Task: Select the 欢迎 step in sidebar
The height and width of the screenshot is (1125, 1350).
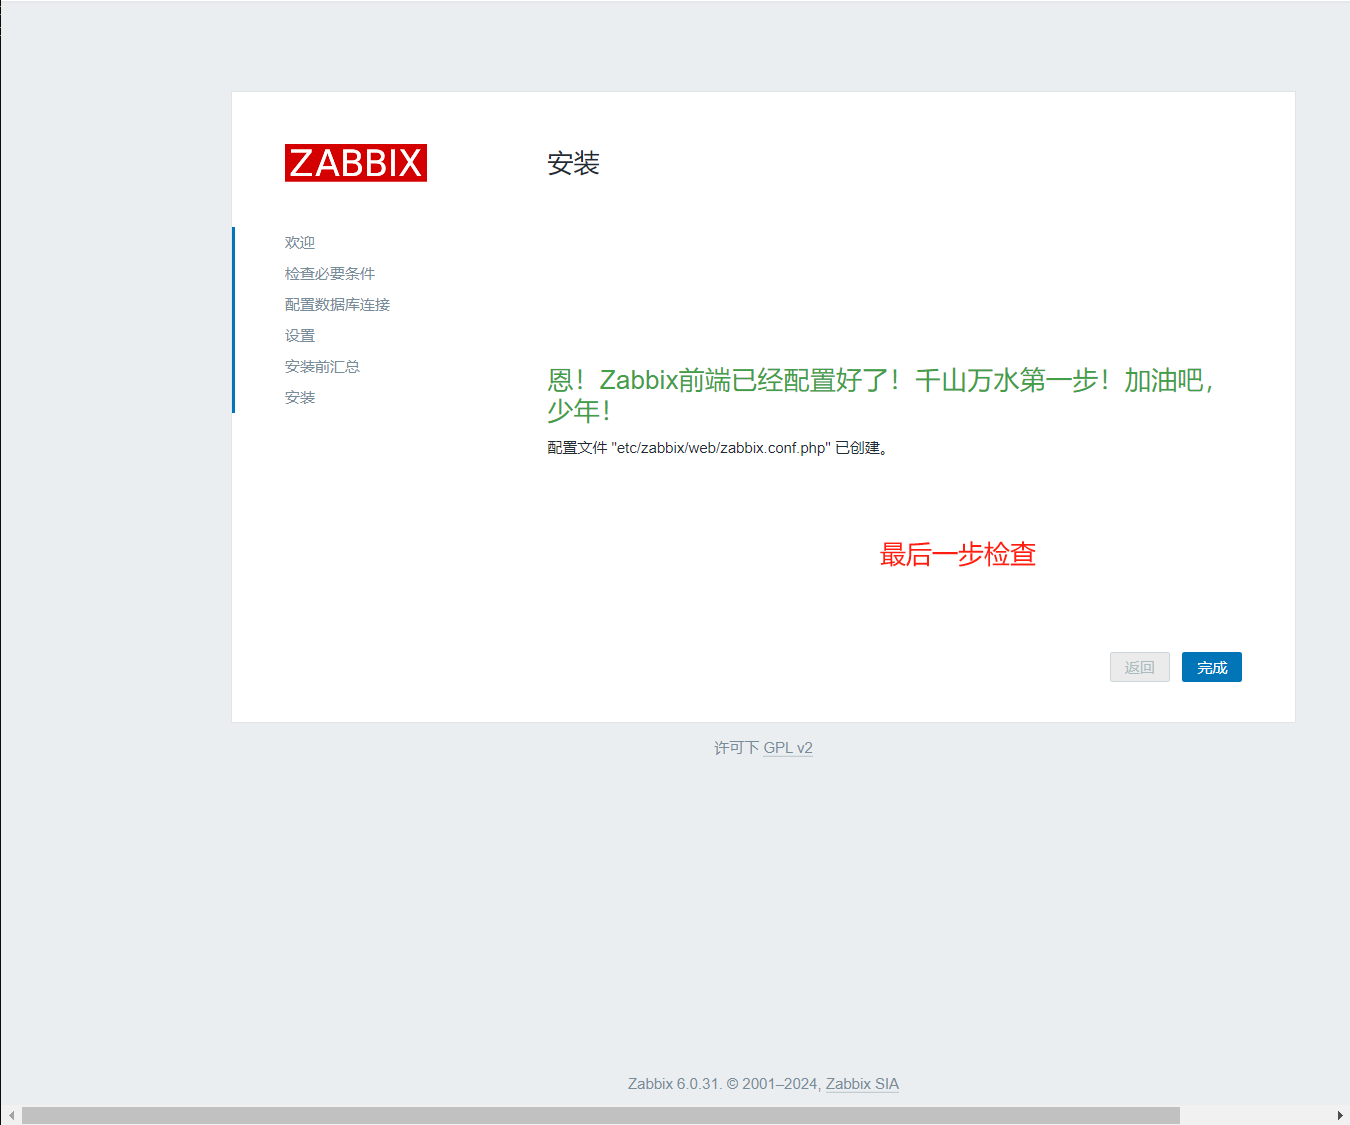Action: coord(300,243)
